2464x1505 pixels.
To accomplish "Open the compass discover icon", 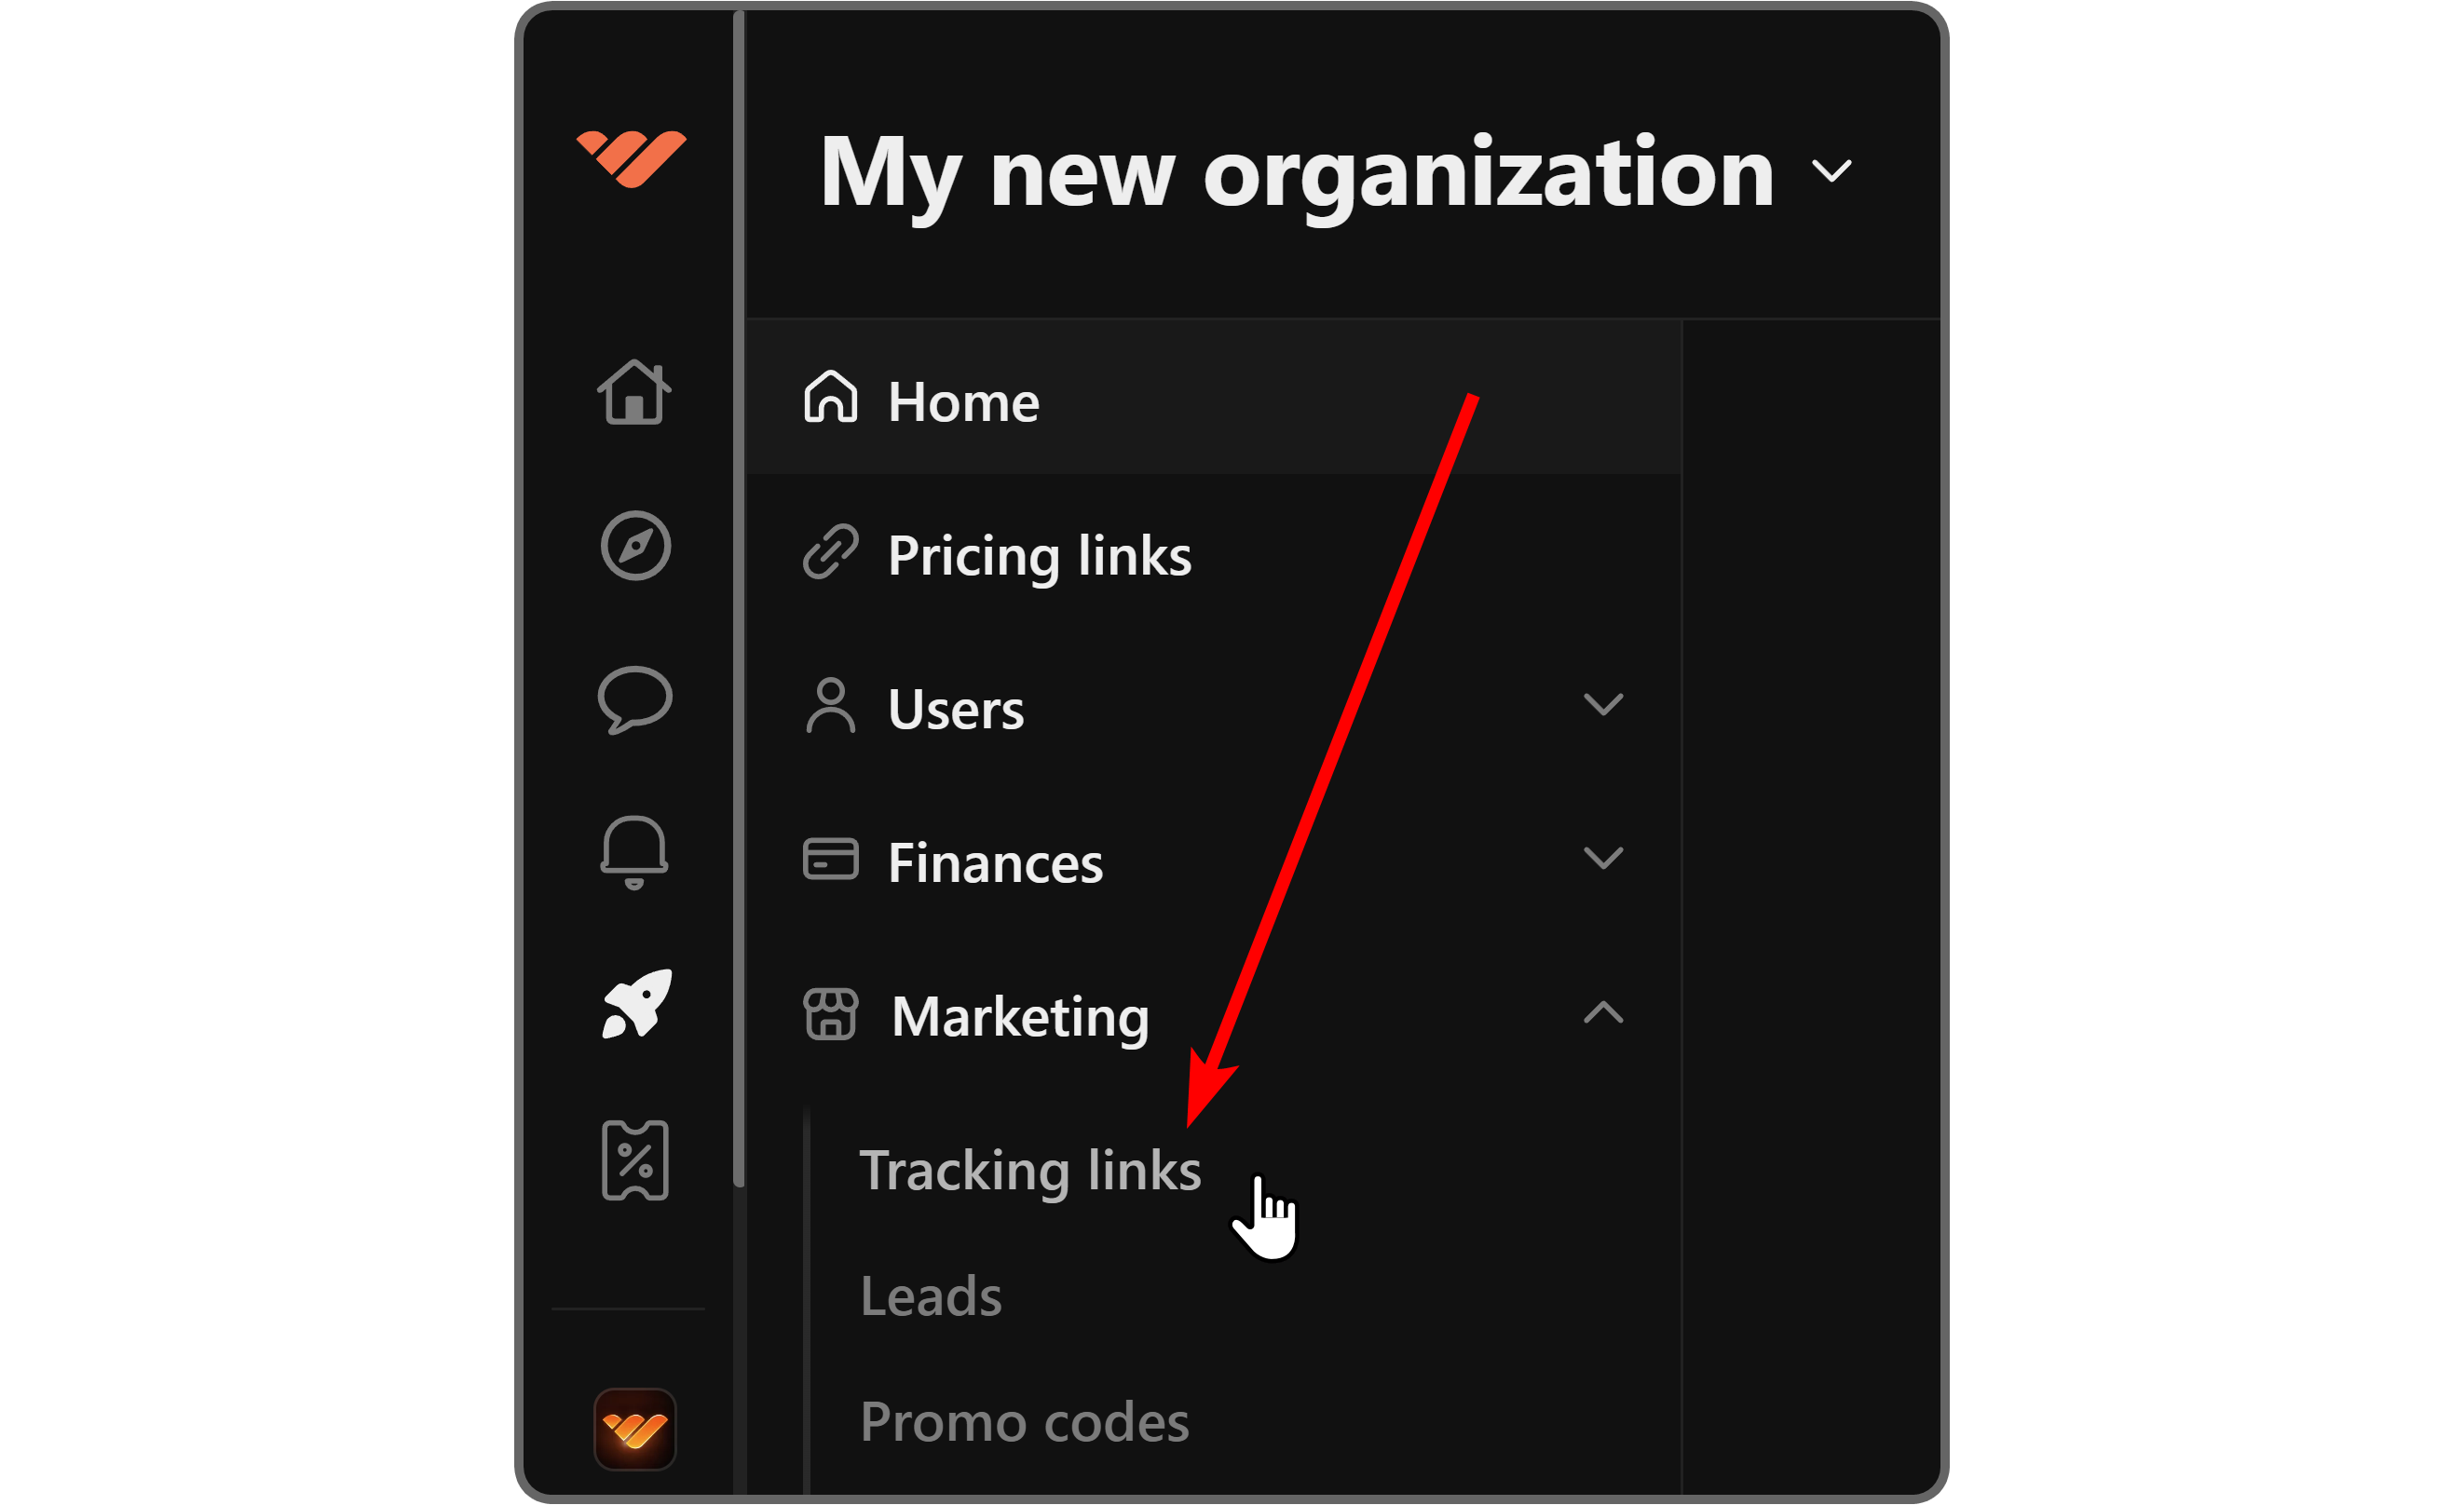I will [635, 546].
